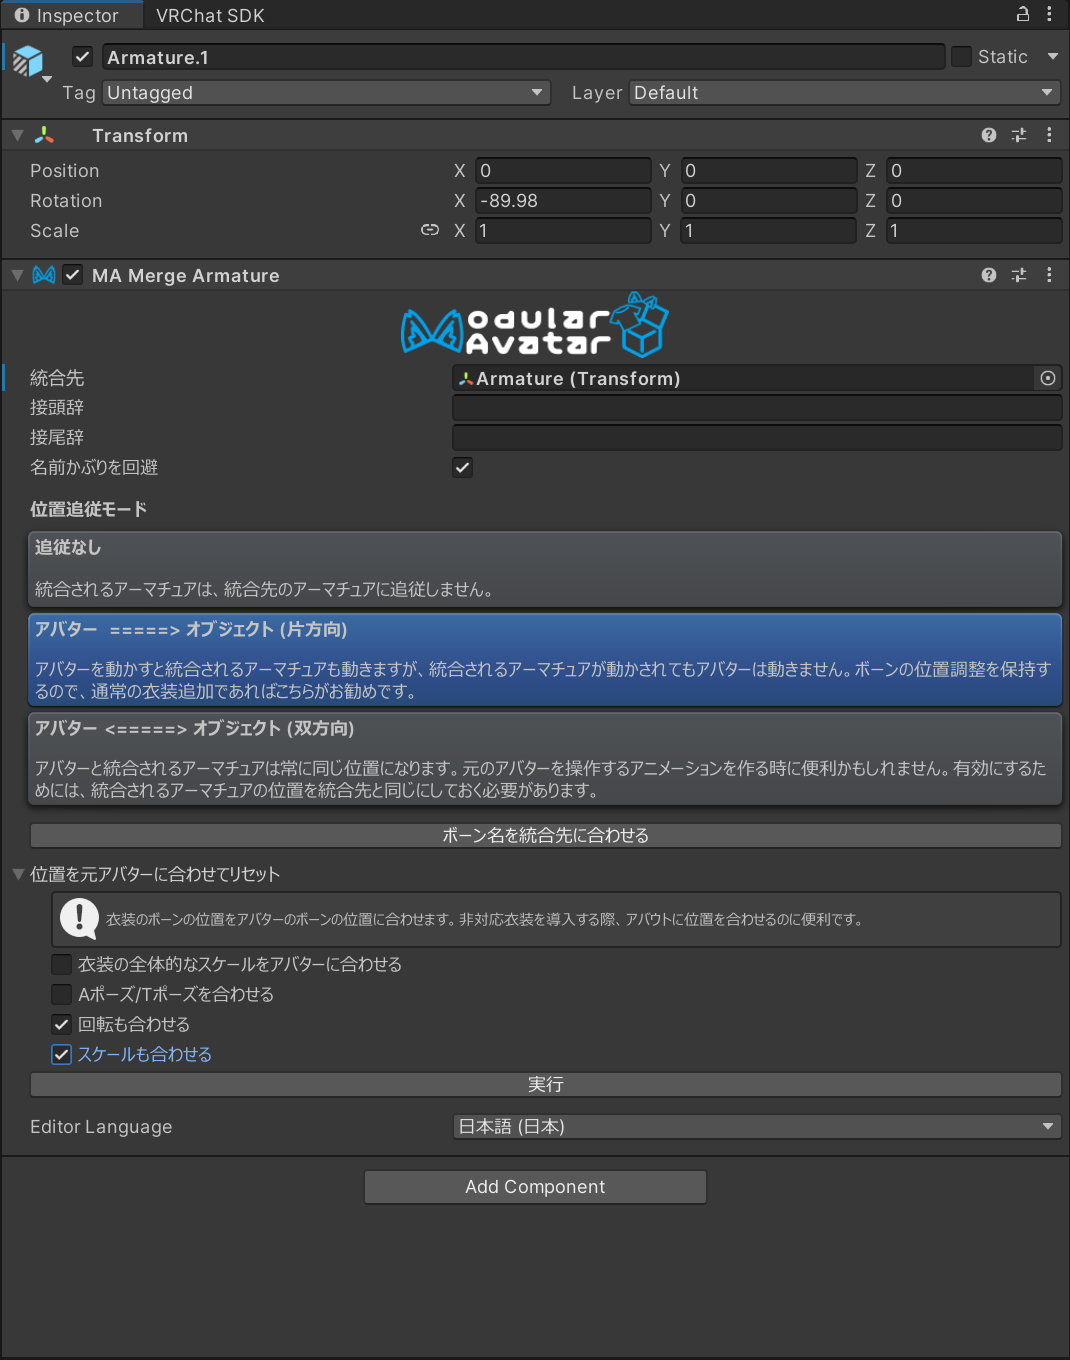Open the Tag dropdown showing Untagged
Image resolution: width=1070 pixels, height=1360 pixels.
click(x=326, y=93)
